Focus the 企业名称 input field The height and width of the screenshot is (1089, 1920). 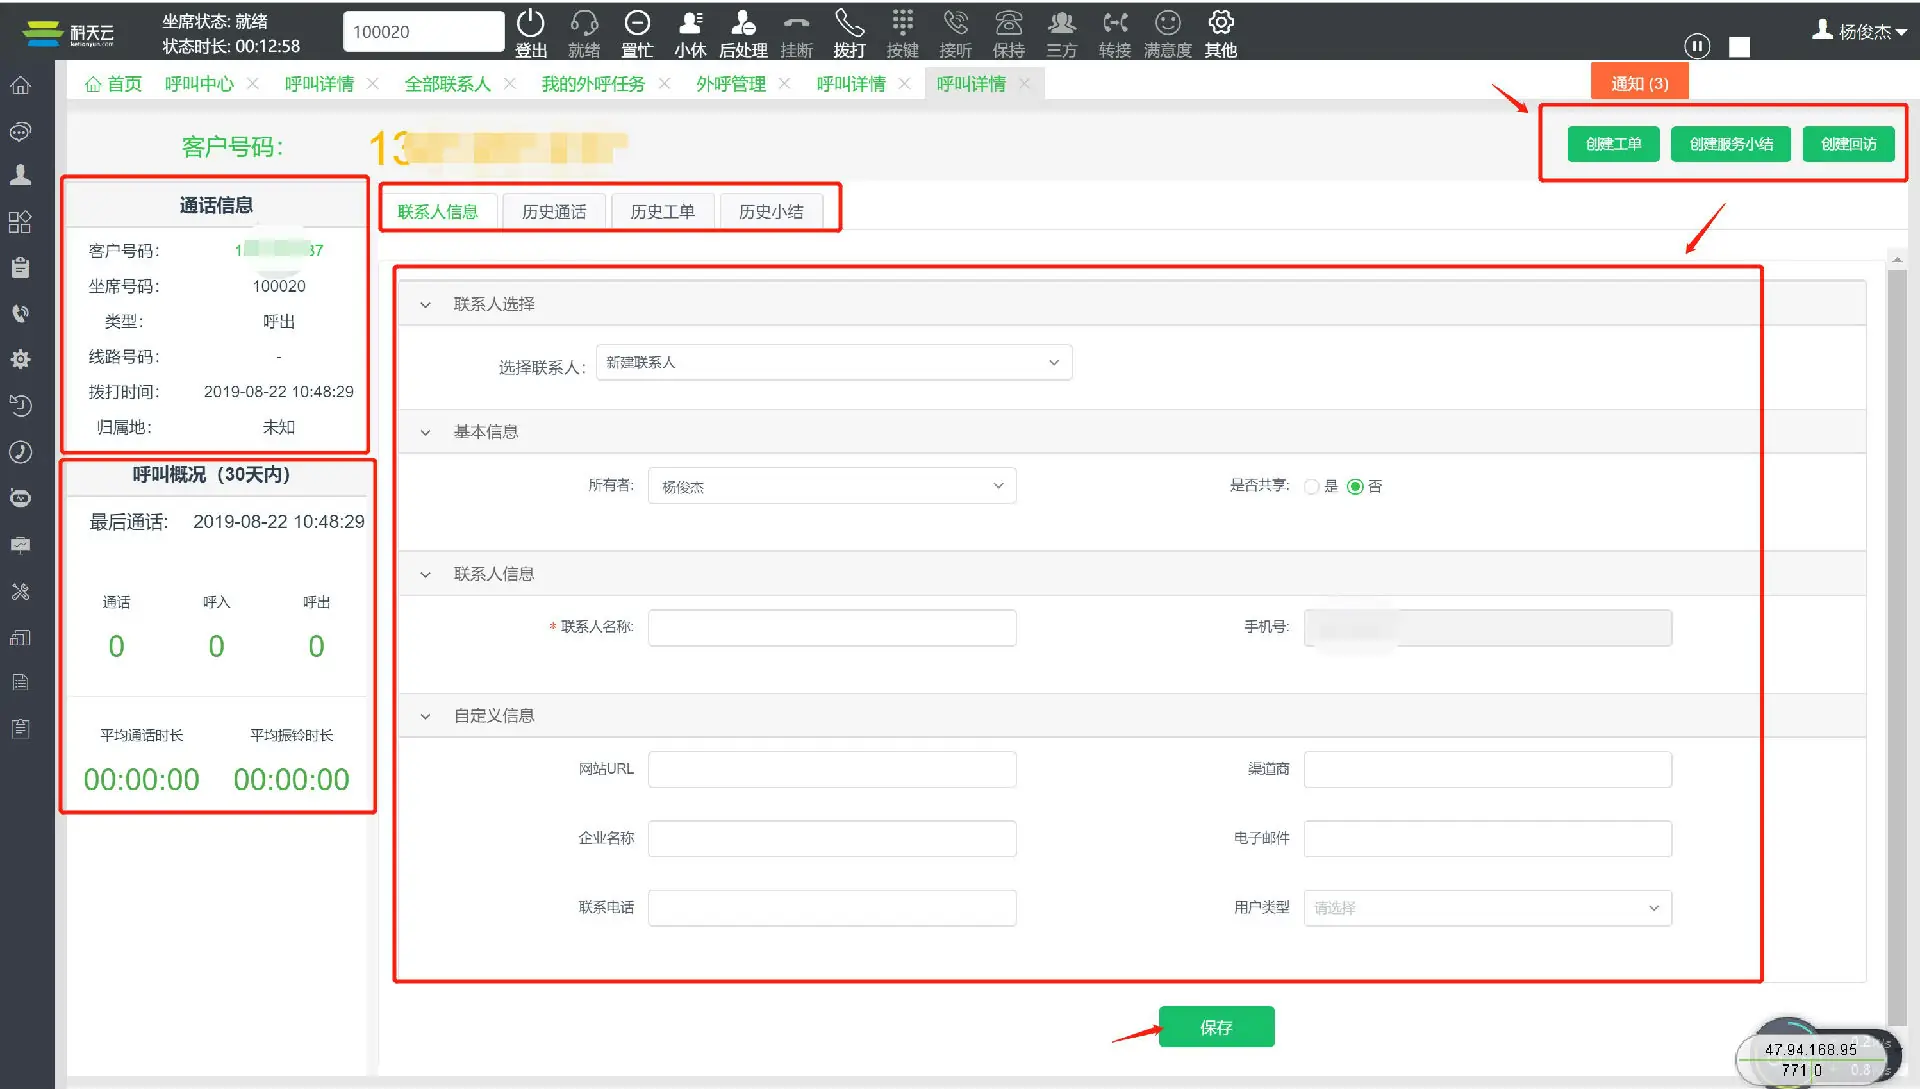tap(832, 839)
